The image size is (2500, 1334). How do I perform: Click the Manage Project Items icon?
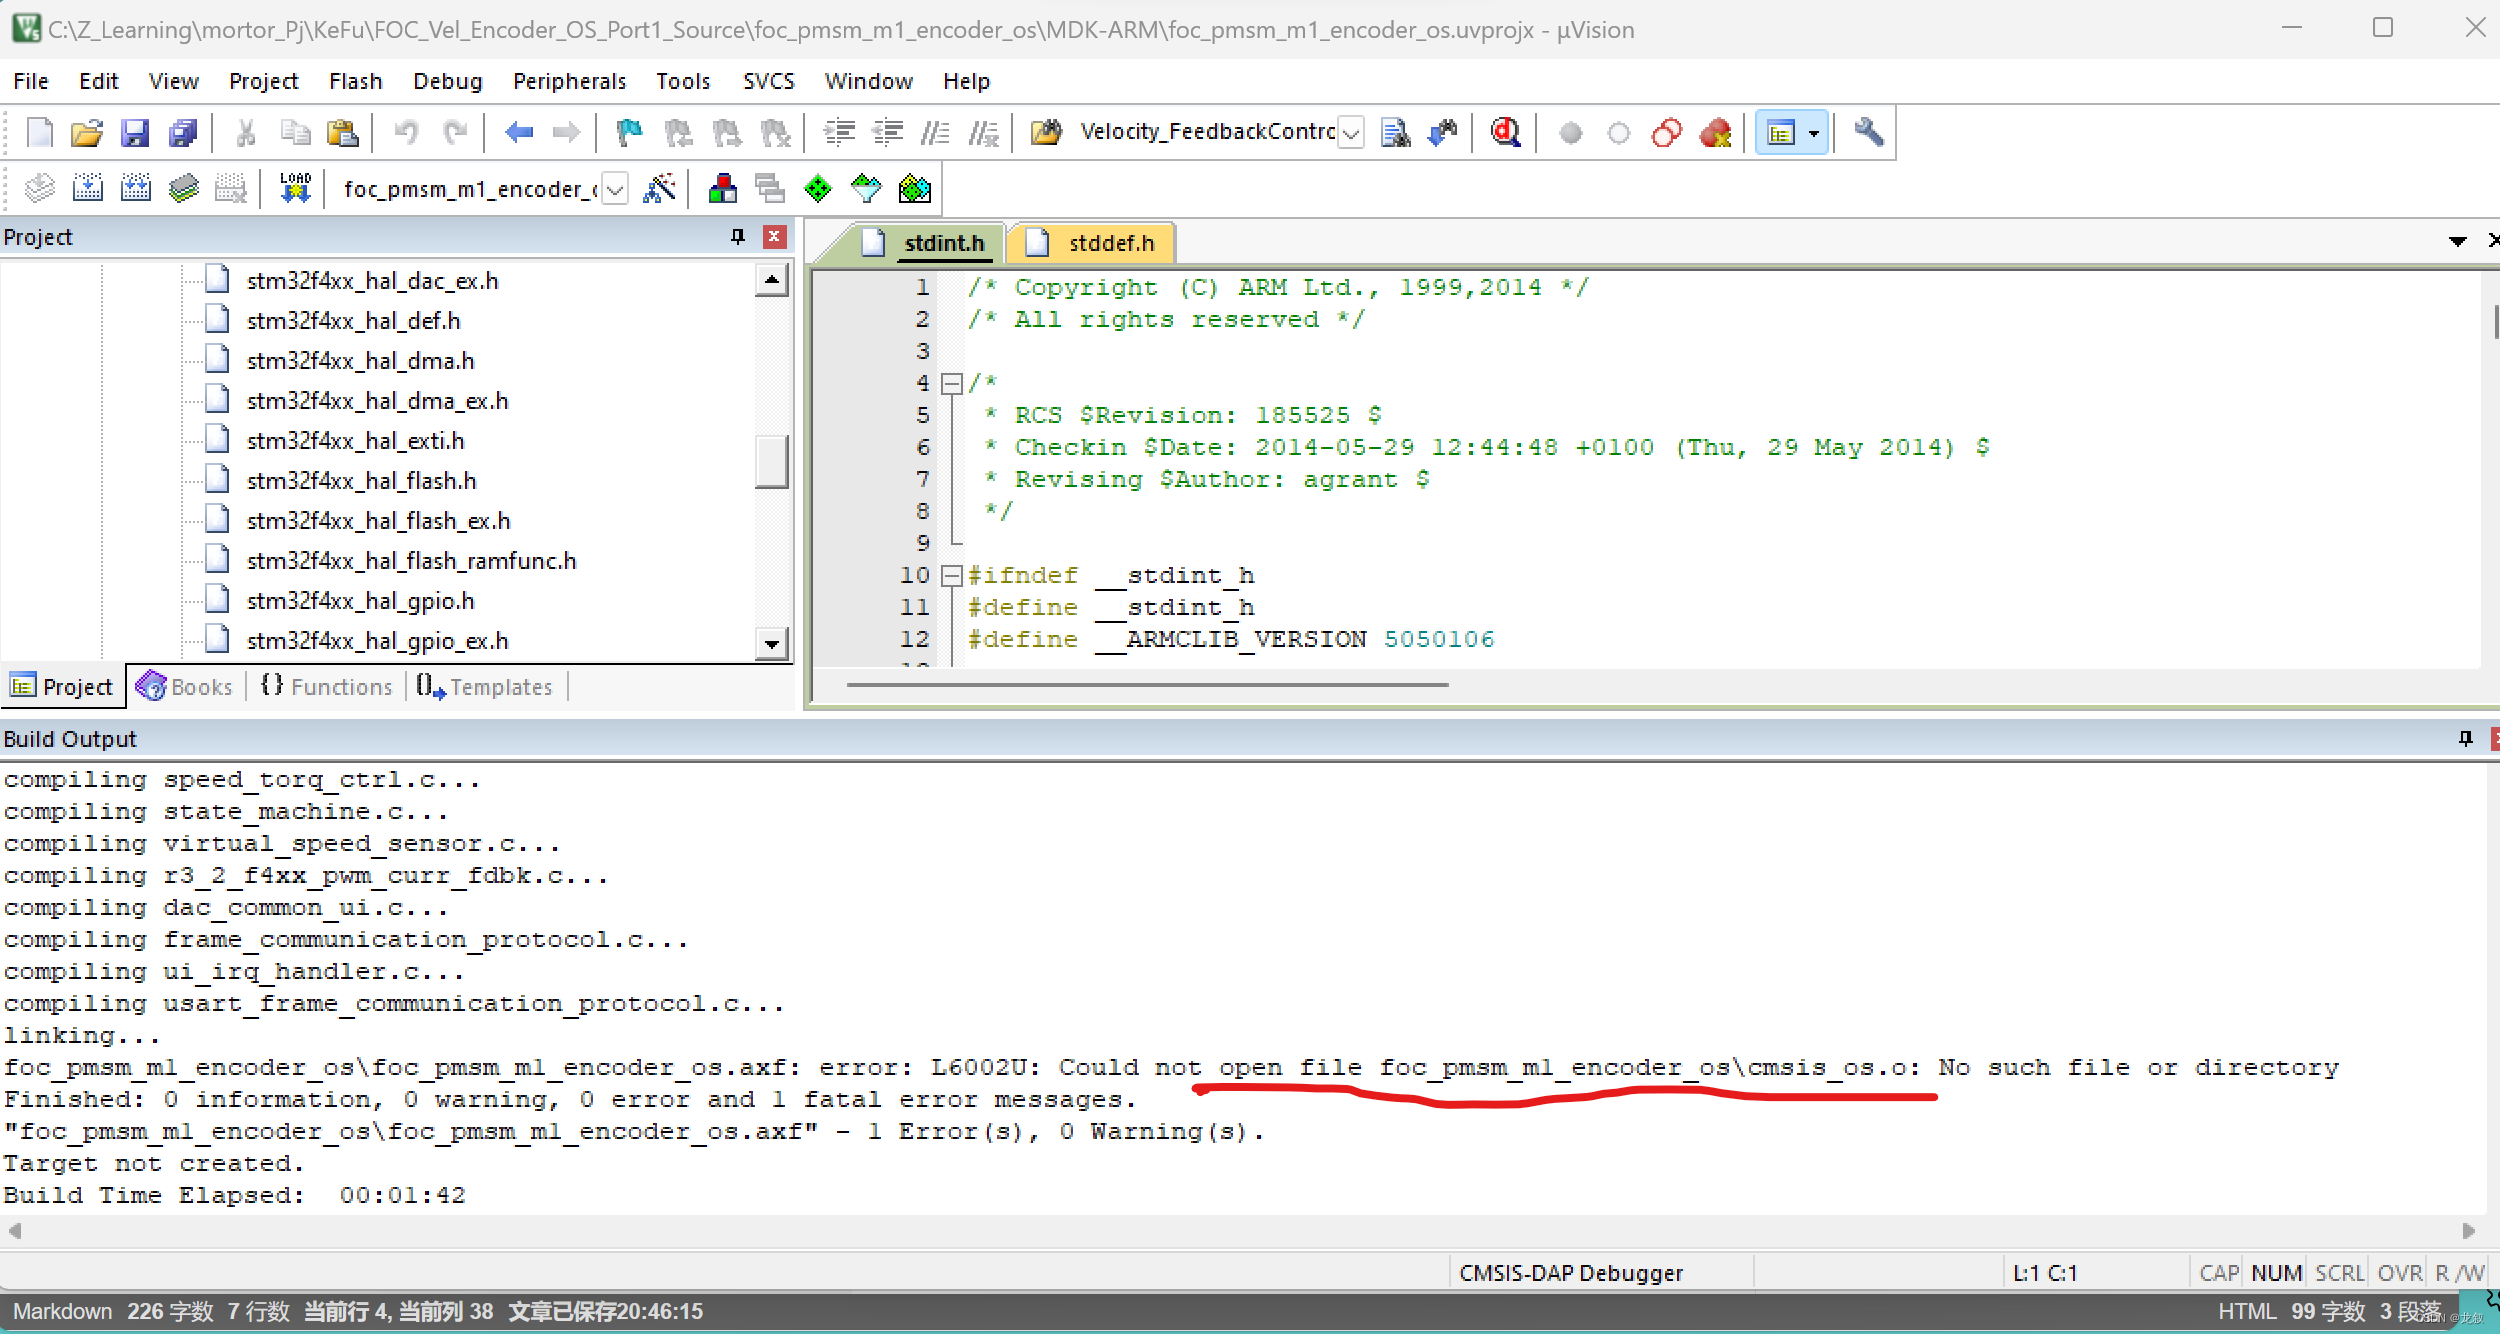[x=722, y=188]
